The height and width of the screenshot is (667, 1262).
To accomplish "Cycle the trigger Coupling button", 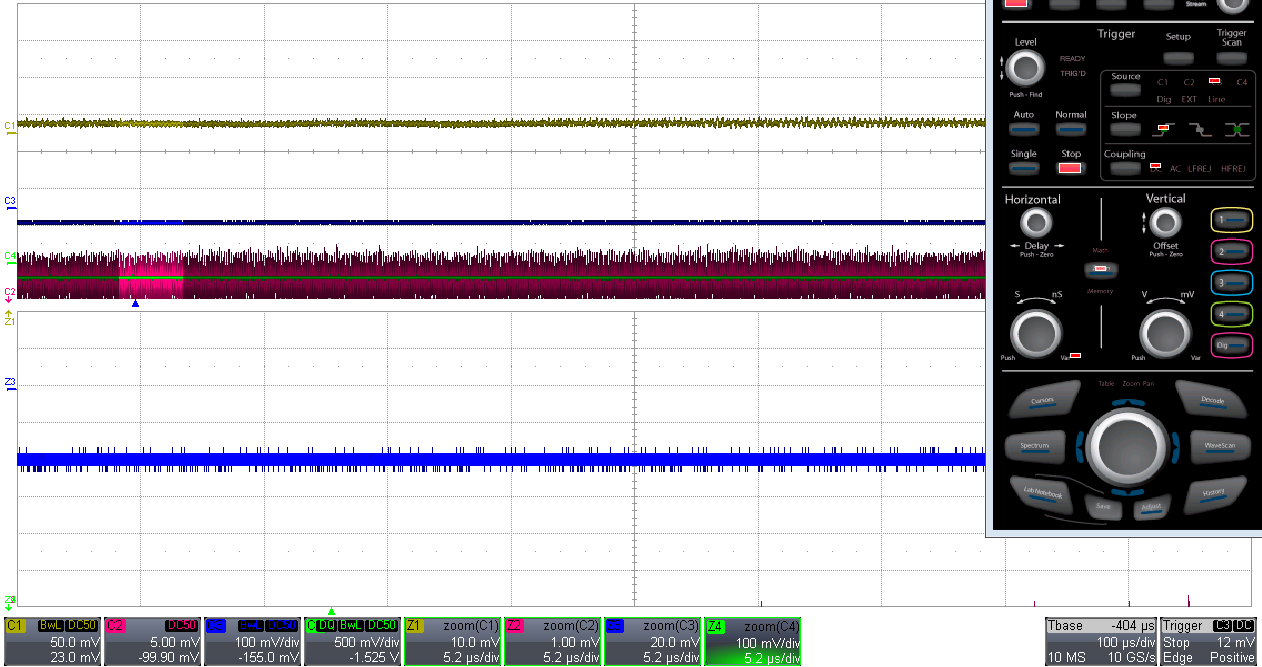I will tap(1125, 168).
